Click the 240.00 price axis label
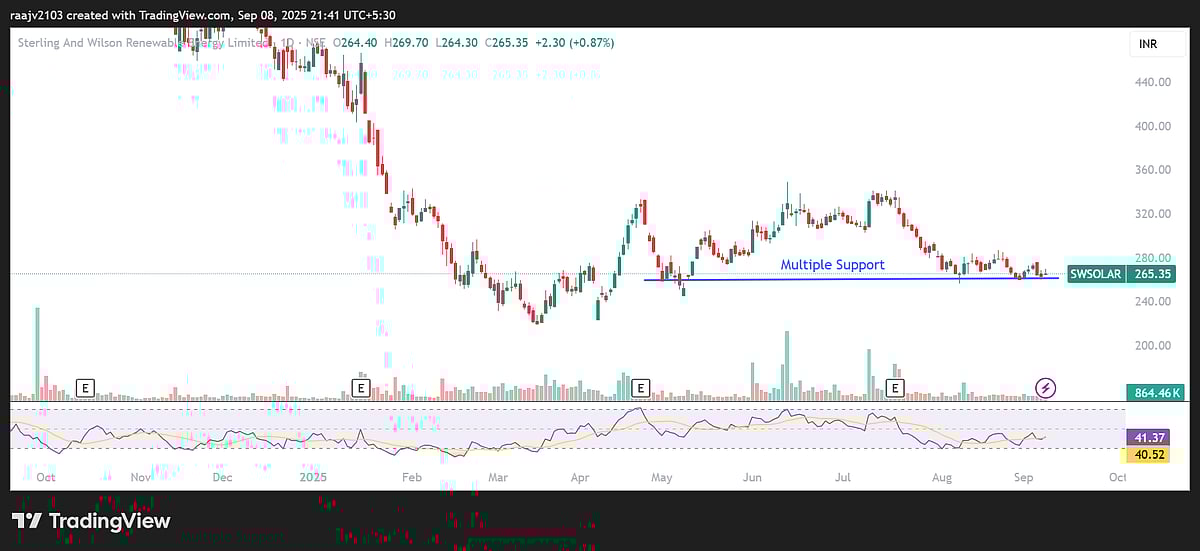Viewport: 1200px width, 551px height. [x=1153, y=301]
